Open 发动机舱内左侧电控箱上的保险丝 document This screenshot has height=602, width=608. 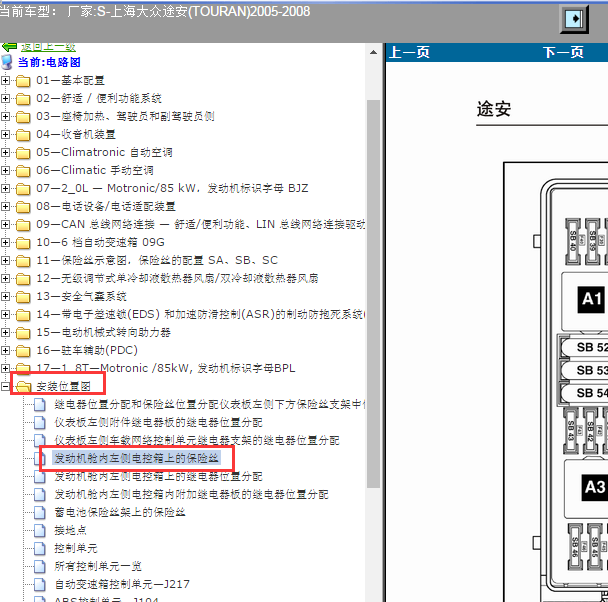click(136, 458)
